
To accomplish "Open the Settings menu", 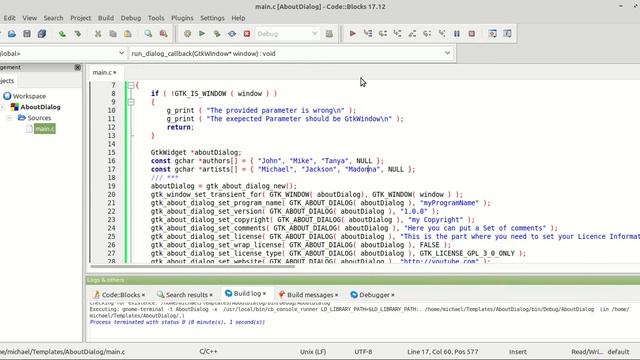I will pos(212,18).
